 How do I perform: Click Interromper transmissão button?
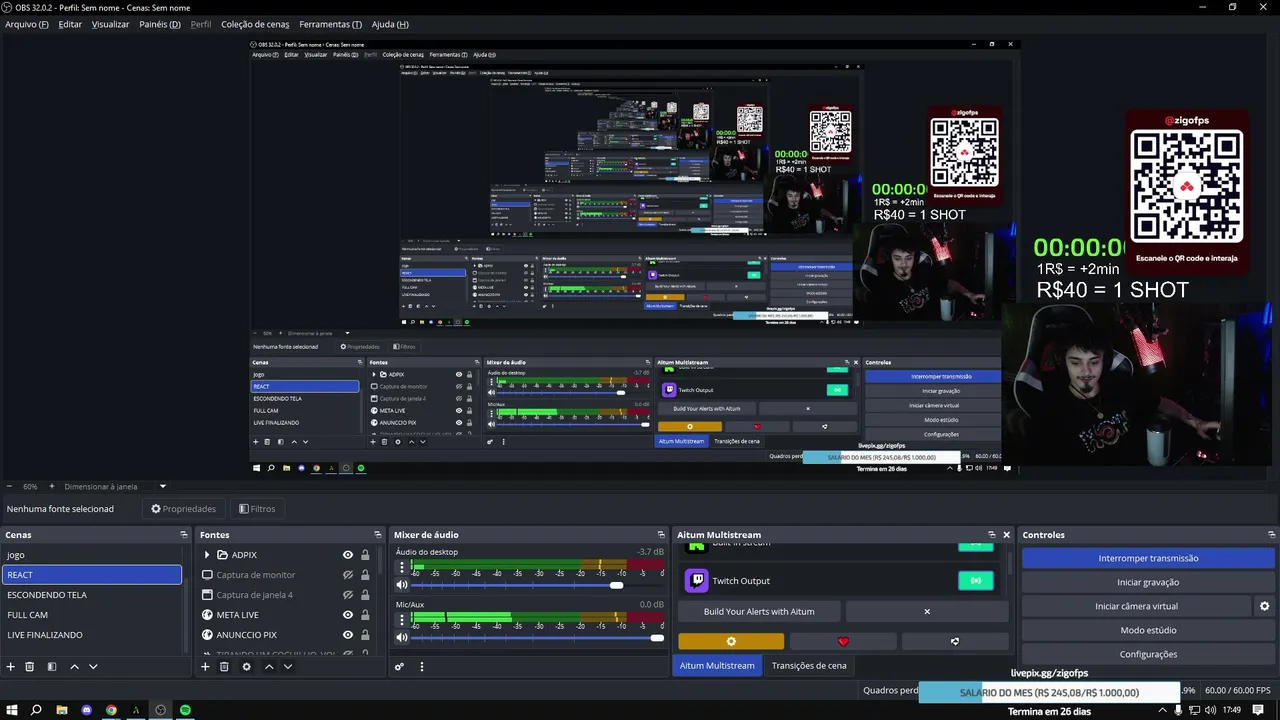[x=1148, y=558]
